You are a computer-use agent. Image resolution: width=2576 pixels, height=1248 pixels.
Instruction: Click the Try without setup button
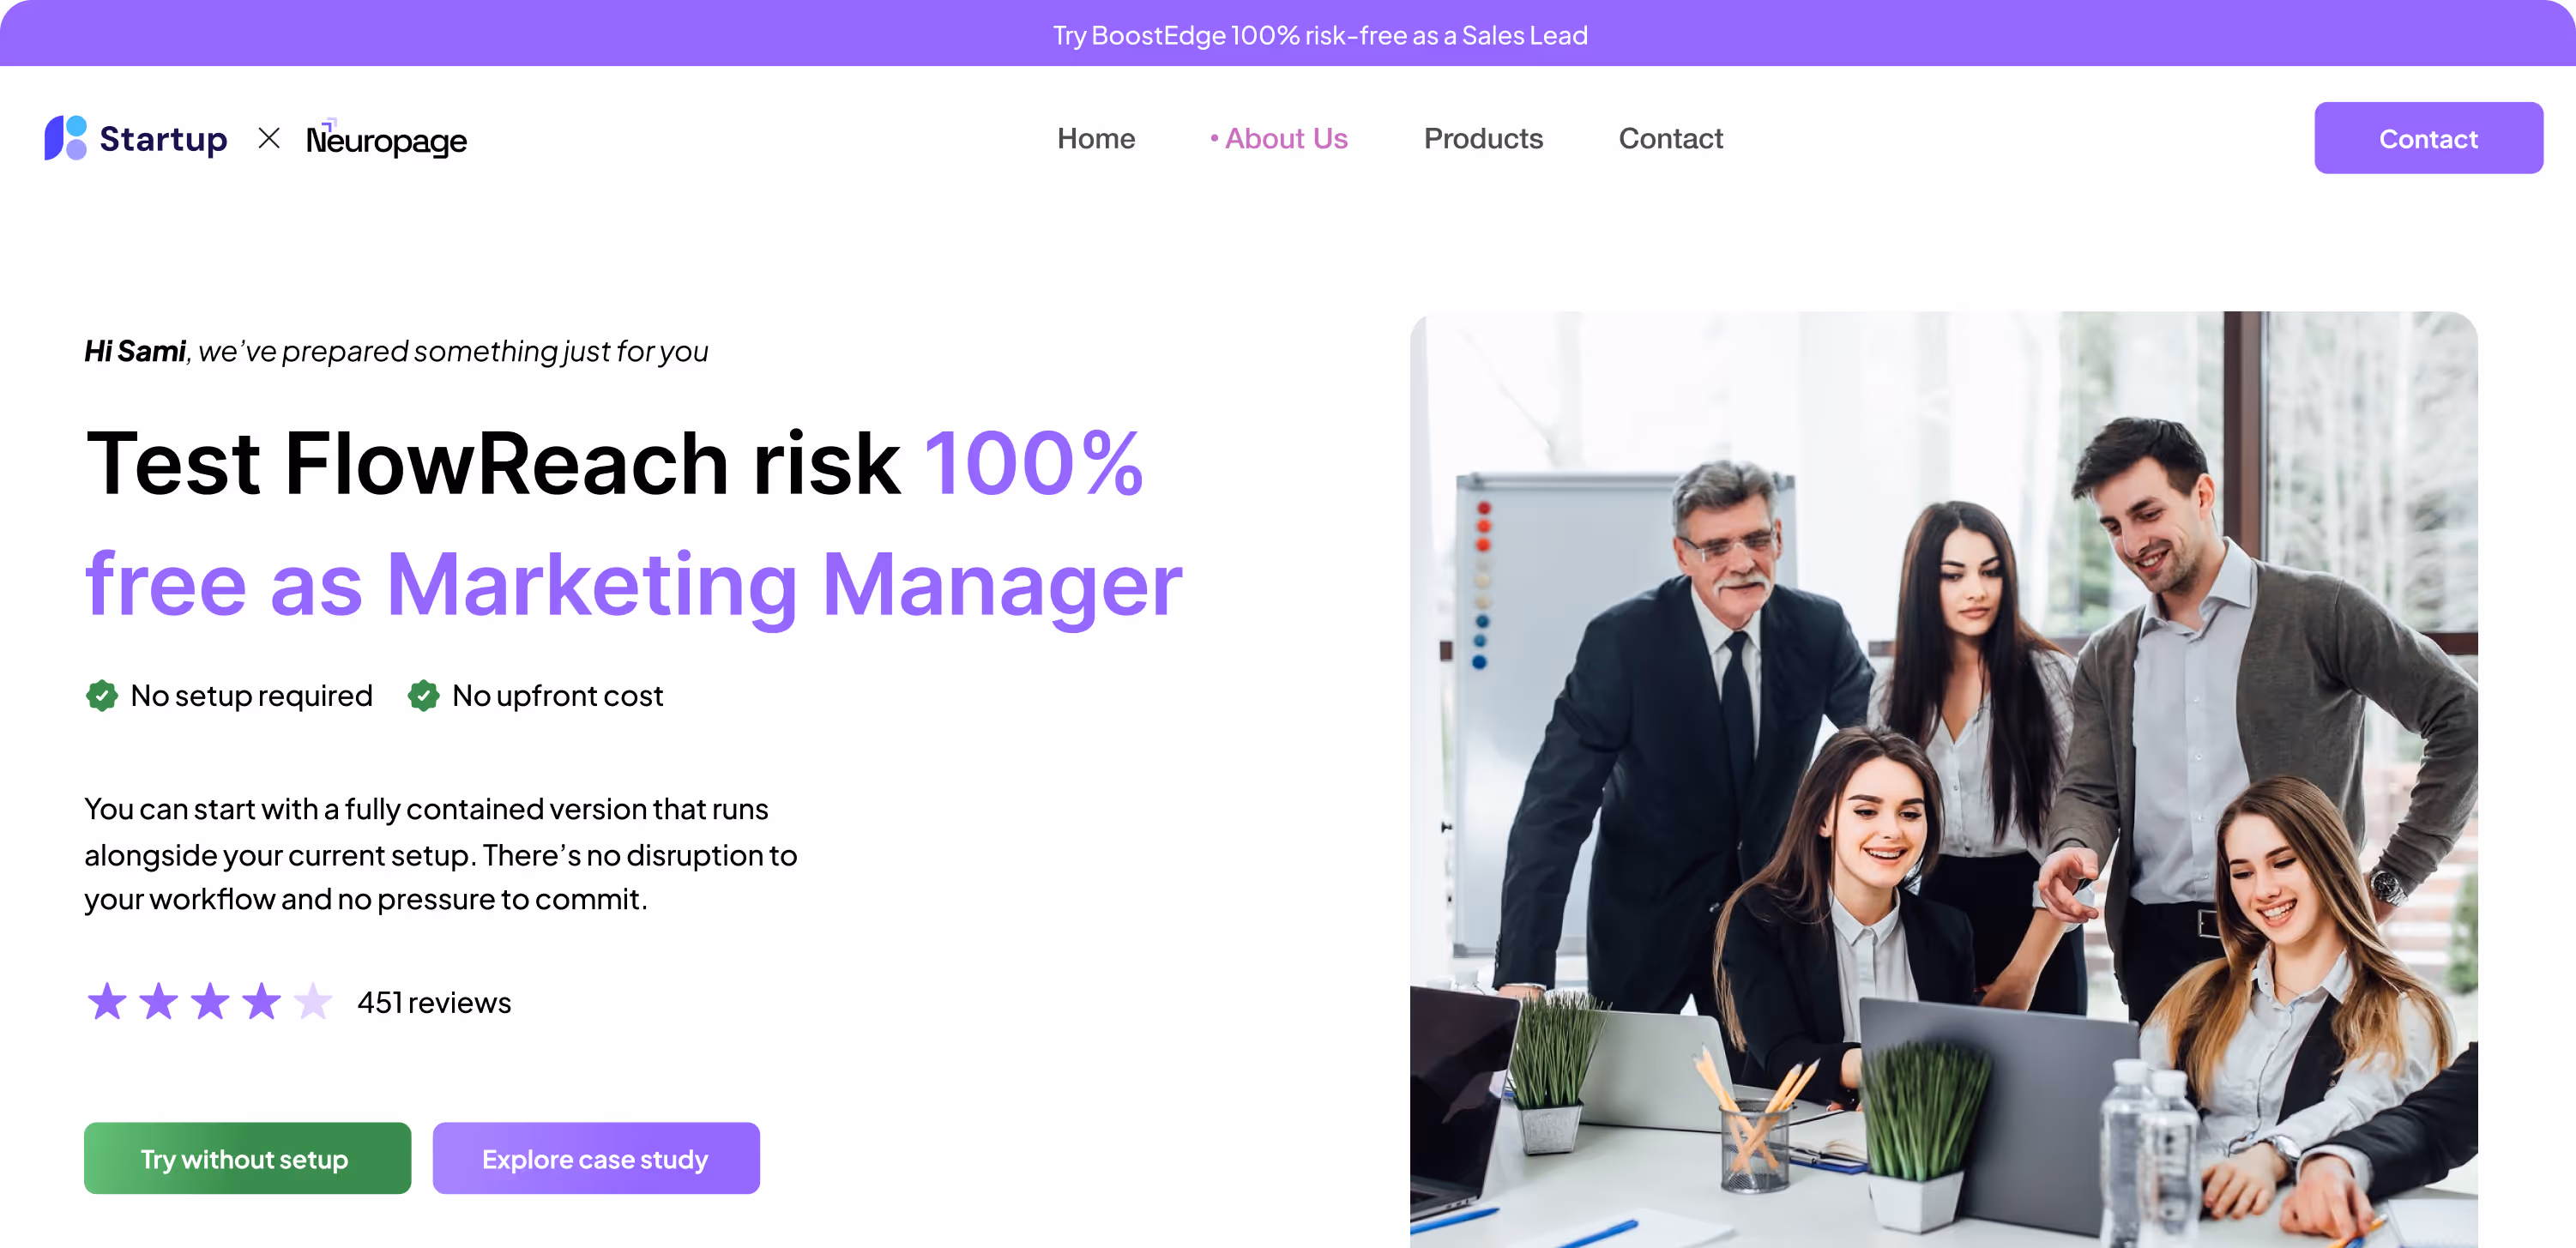247,1158
